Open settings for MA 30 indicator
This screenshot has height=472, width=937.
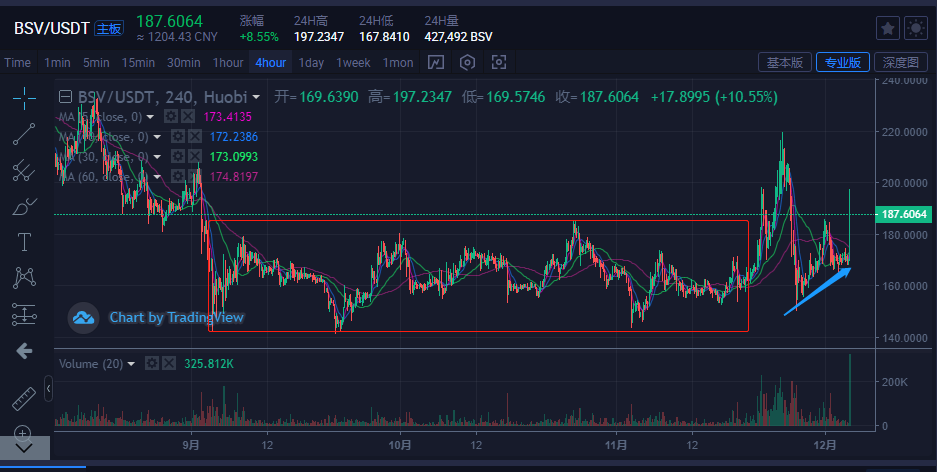click(x=177, y=157)
